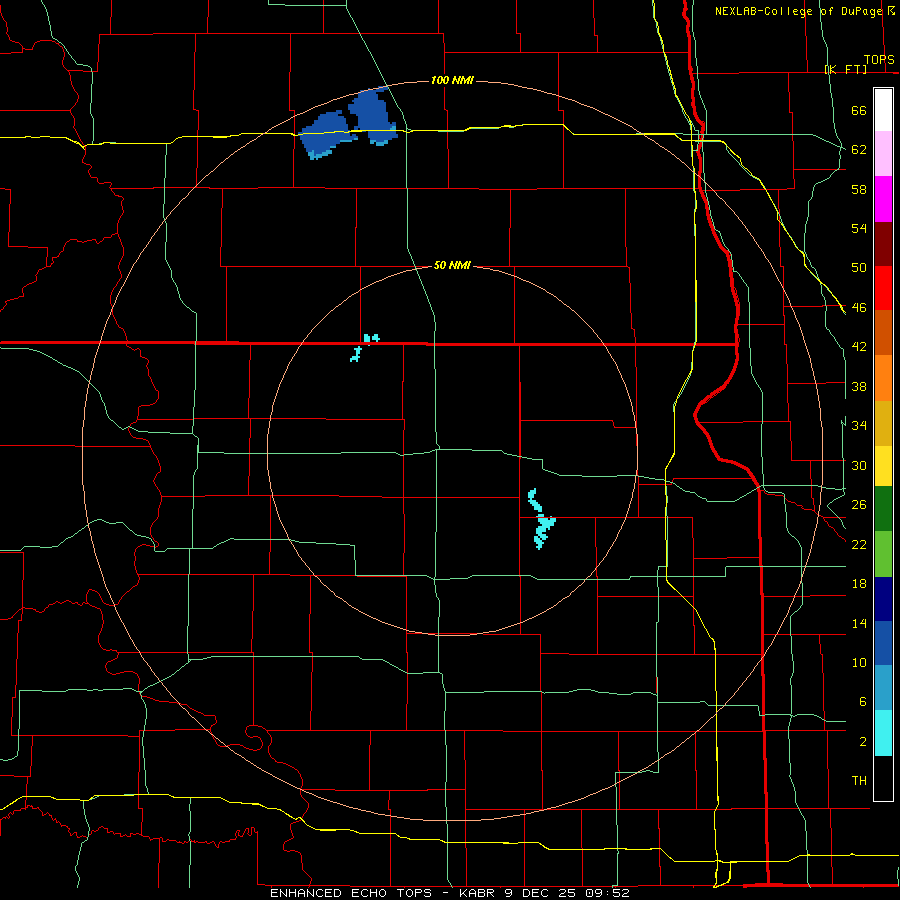This screenshot has width=900, height=900.
Task: Click the 34 legend value
Action: (859, 425)
